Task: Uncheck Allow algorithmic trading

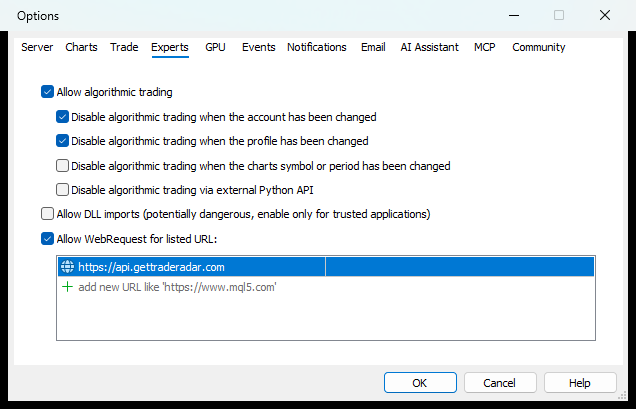Action: click(x=47, y=92)
